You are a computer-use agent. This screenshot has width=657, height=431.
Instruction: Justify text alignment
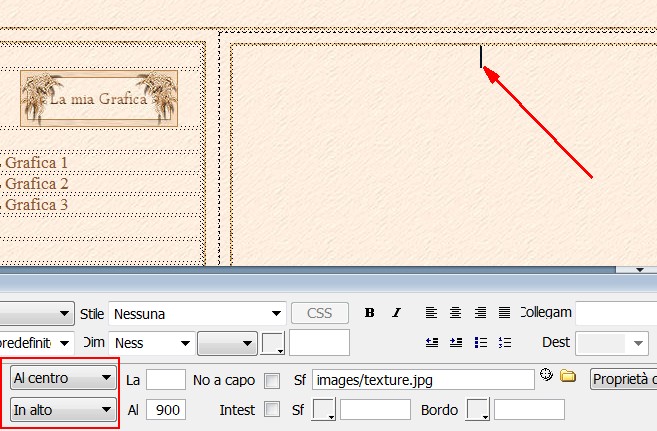pyautogui.click(x=504, y=313)
